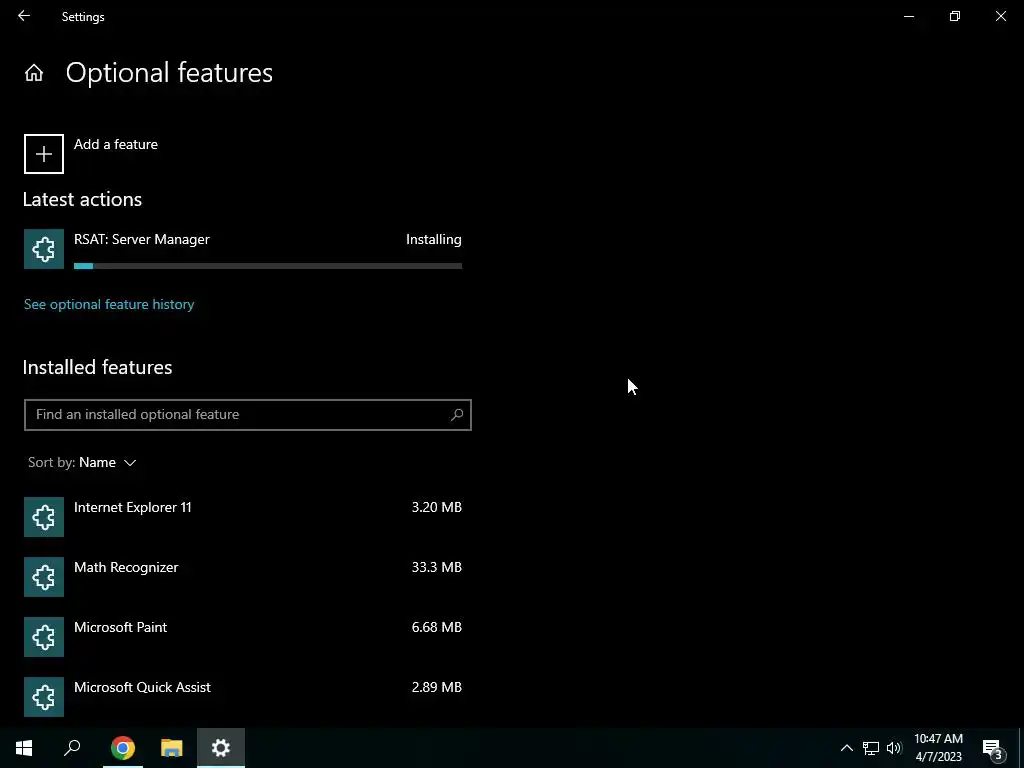Screen dimensions: 1024x768
Task: Close the Settings window
Action: point(1000,16)
